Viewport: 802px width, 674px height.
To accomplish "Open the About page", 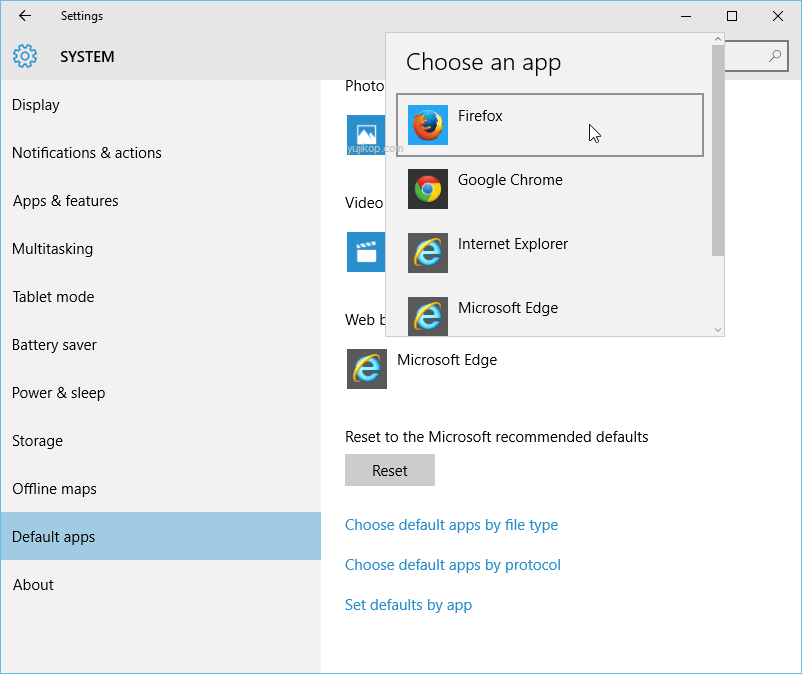I will click(x=161, y=585).
